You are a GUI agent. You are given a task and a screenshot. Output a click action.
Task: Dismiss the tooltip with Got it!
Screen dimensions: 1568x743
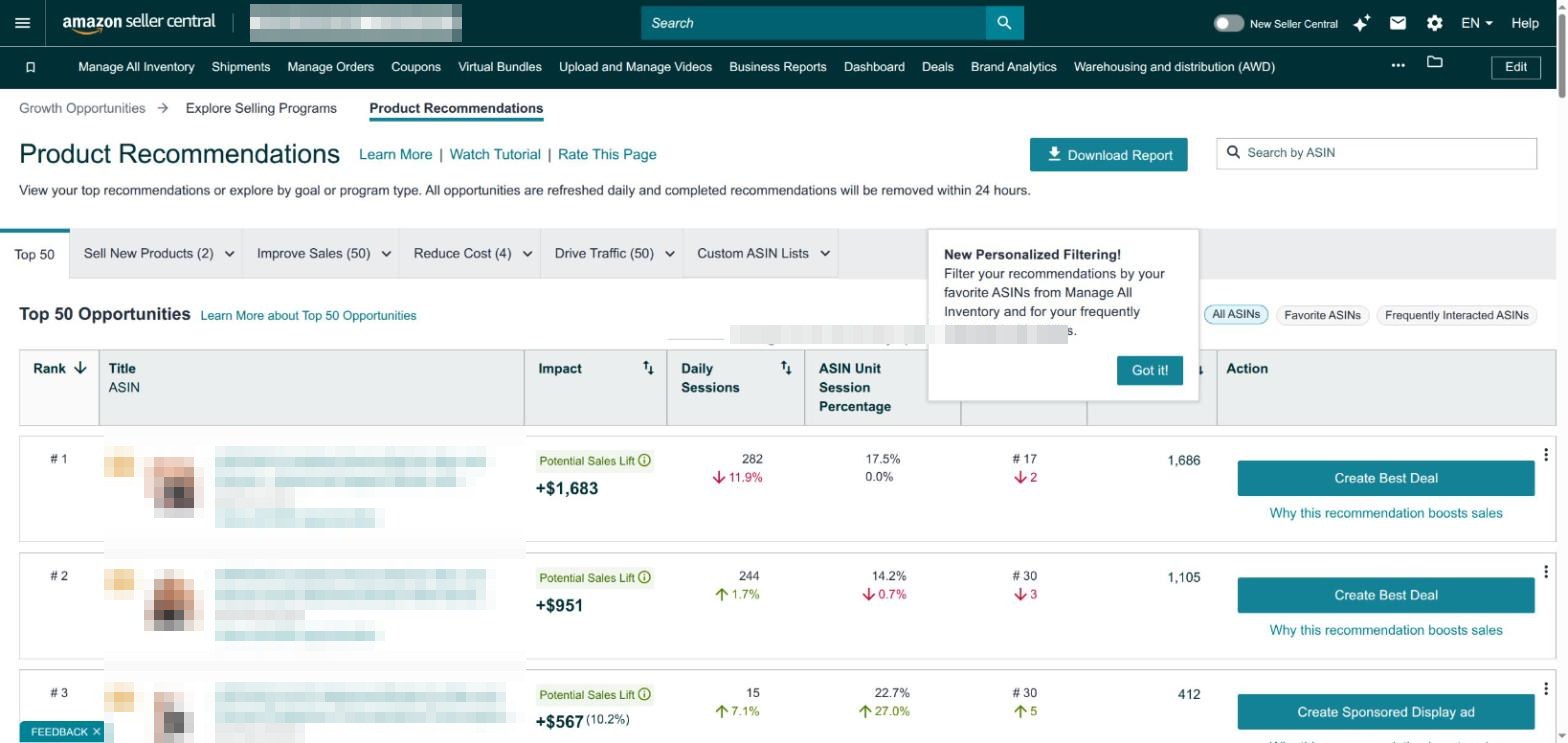1150,370
